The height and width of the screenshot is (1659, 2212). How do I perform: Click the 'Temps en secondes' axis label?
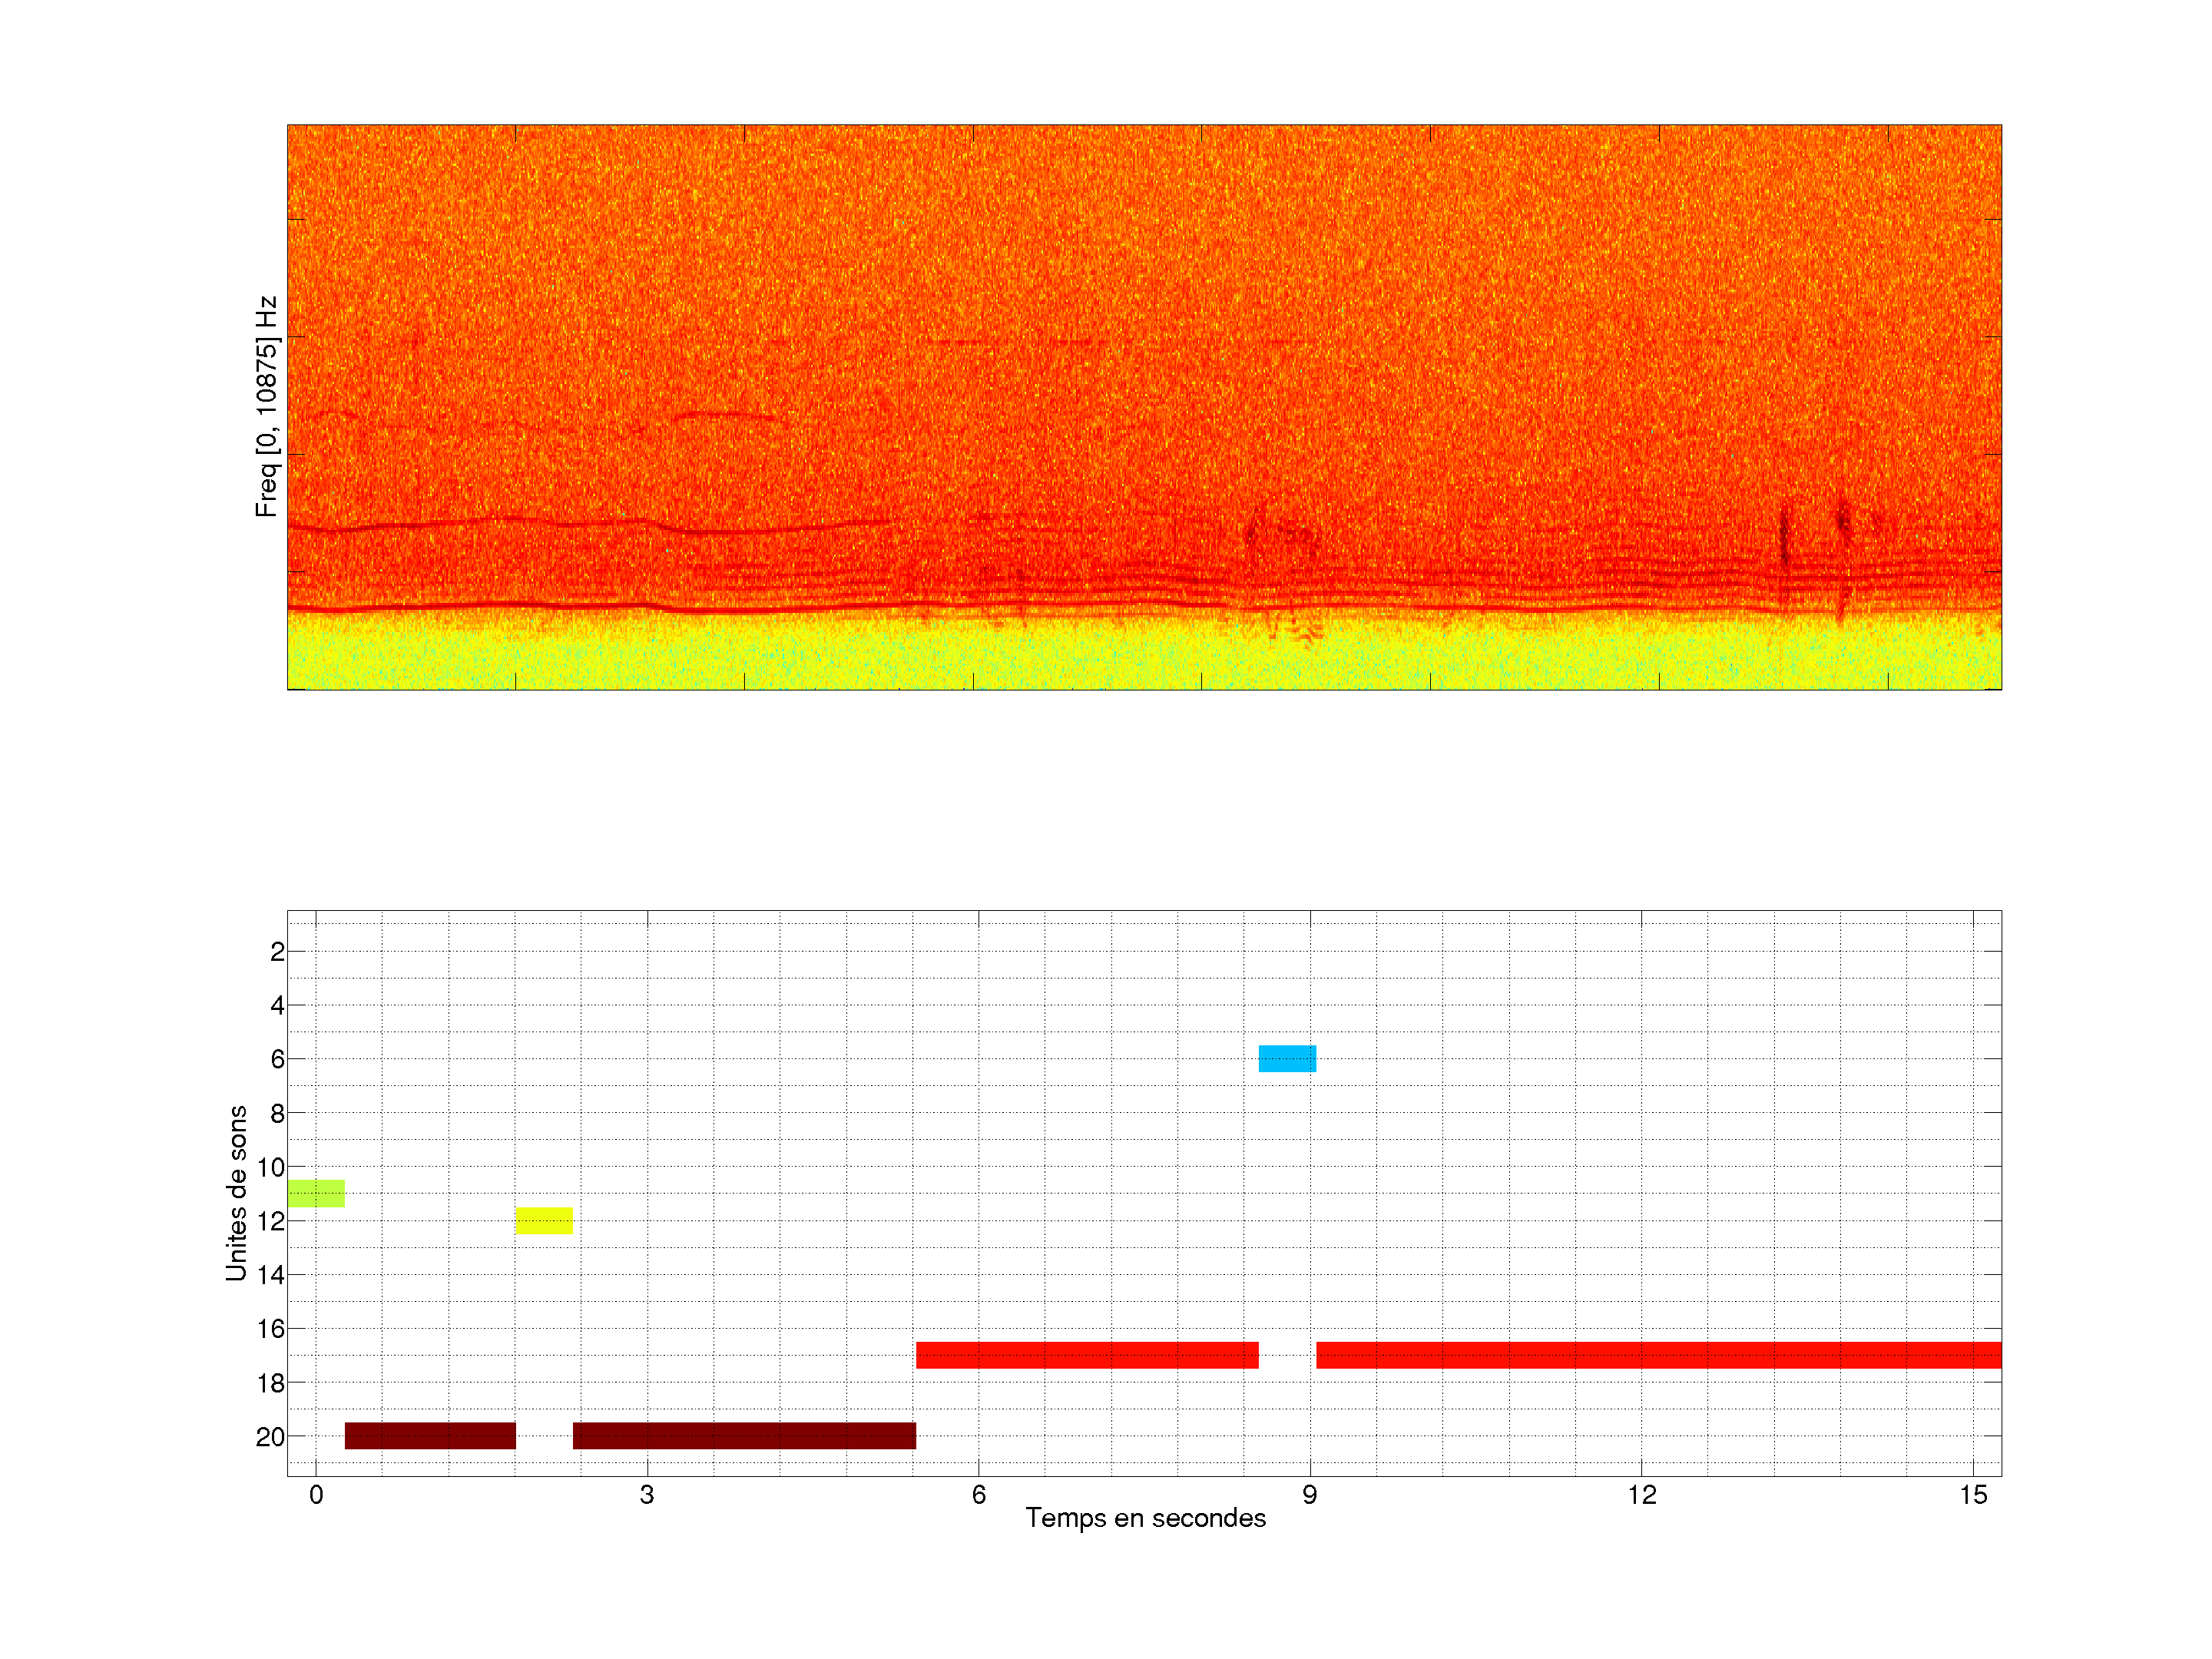(x=1145, y=1518)
